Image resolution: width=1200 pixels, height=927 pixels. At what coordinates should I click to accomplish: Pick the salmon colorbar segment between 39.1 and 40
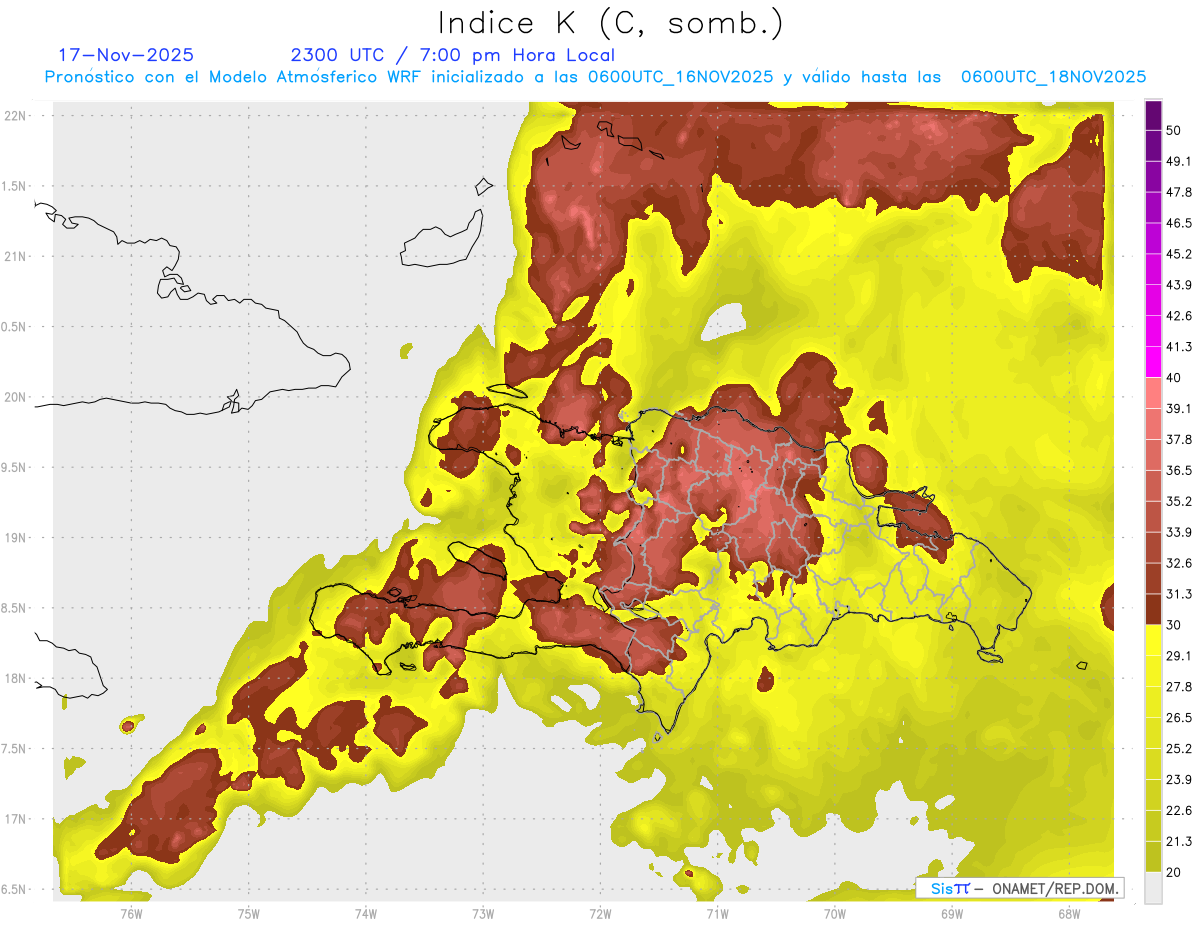coord(1153,393)
